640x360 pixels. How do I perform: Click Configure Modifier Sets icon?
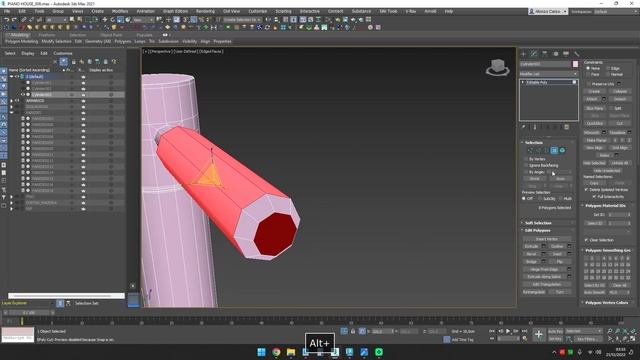click(x=567, y=127)
